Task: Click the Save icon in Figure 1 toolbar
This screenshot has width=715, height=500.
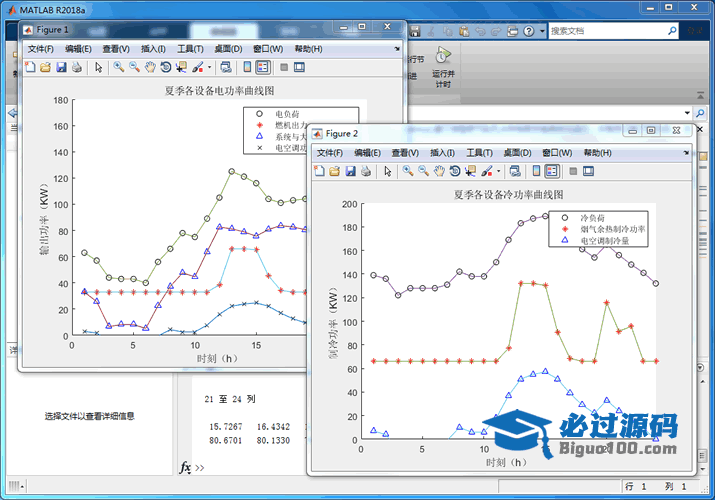Action: point(61,67)
